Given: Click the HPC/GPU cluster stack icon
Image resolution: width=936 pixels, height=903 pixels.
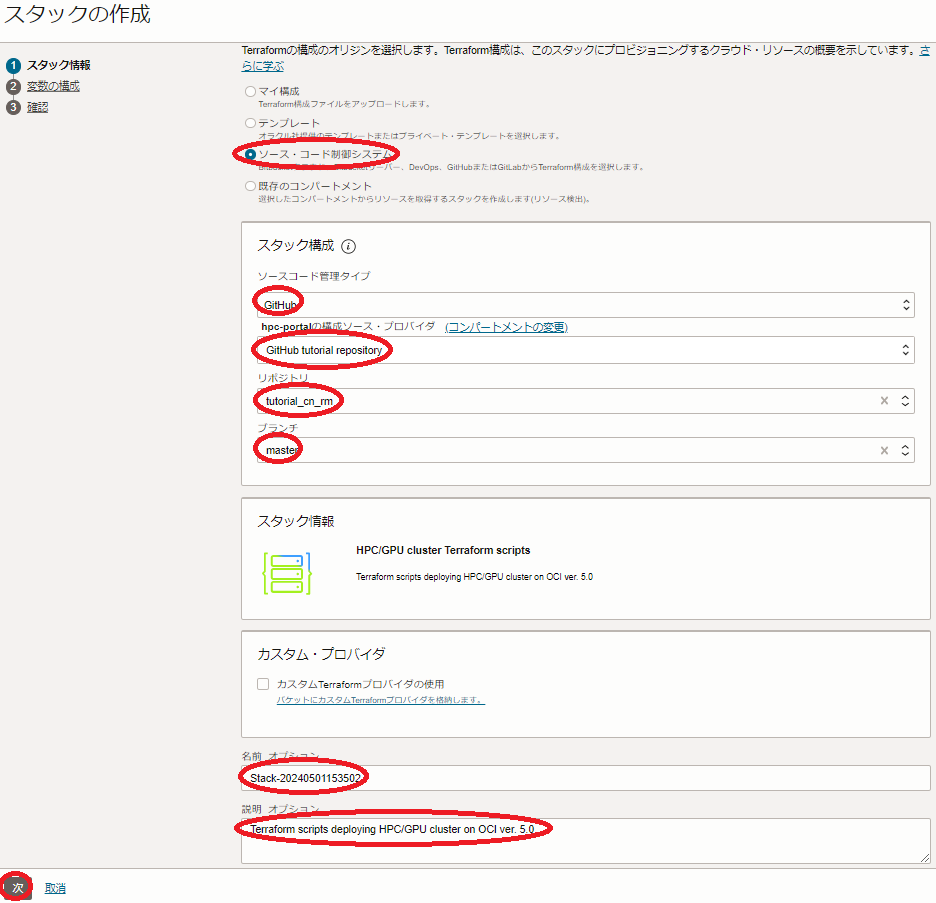Looking at the screenshot, I should click(x=287, y=574).
